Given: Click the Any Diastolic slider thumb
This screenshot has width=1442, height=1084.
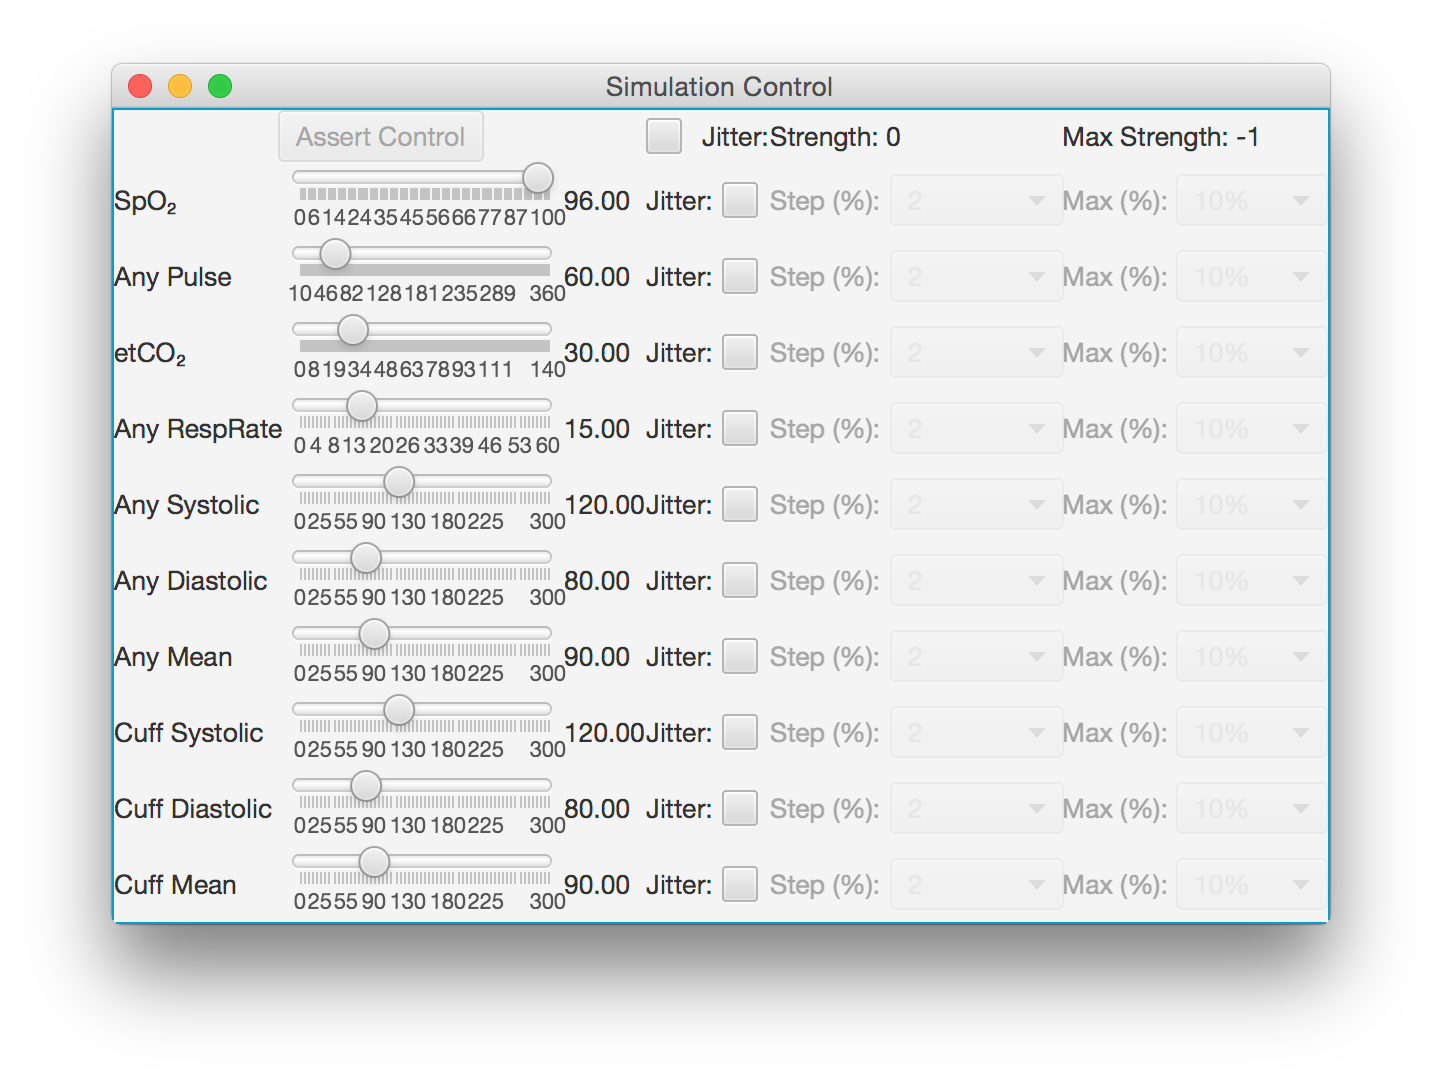Looking at the screenshot, I should [x=366, y=558].
